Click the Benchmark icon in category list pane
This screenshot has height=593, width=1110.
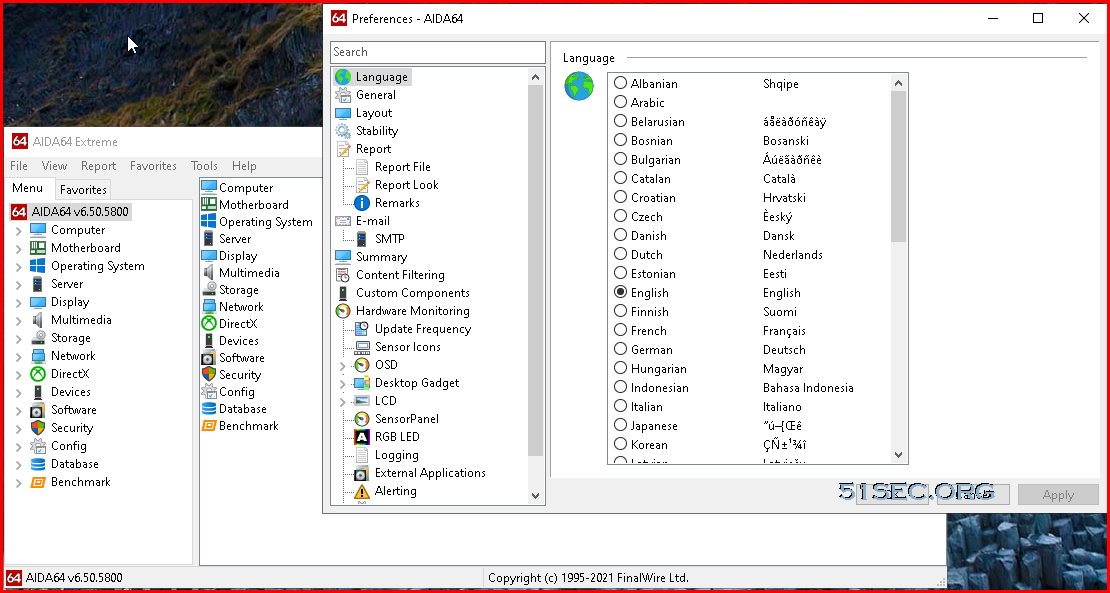[209, 426]
